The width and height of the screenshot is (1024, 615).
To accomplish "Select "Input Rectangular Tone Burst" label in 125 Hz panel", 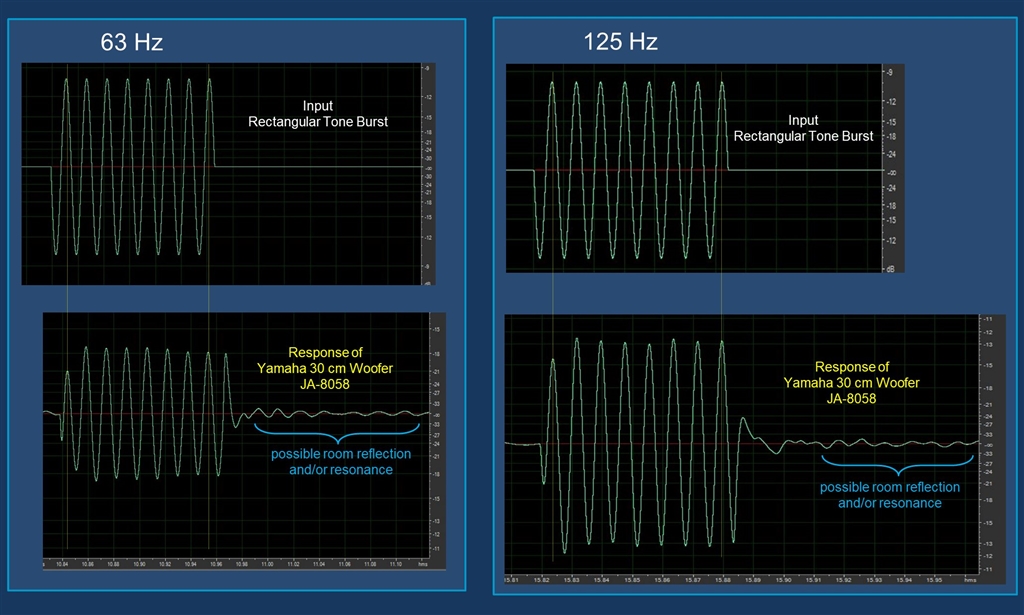I will pyautogui.click(x=803, y=128).
